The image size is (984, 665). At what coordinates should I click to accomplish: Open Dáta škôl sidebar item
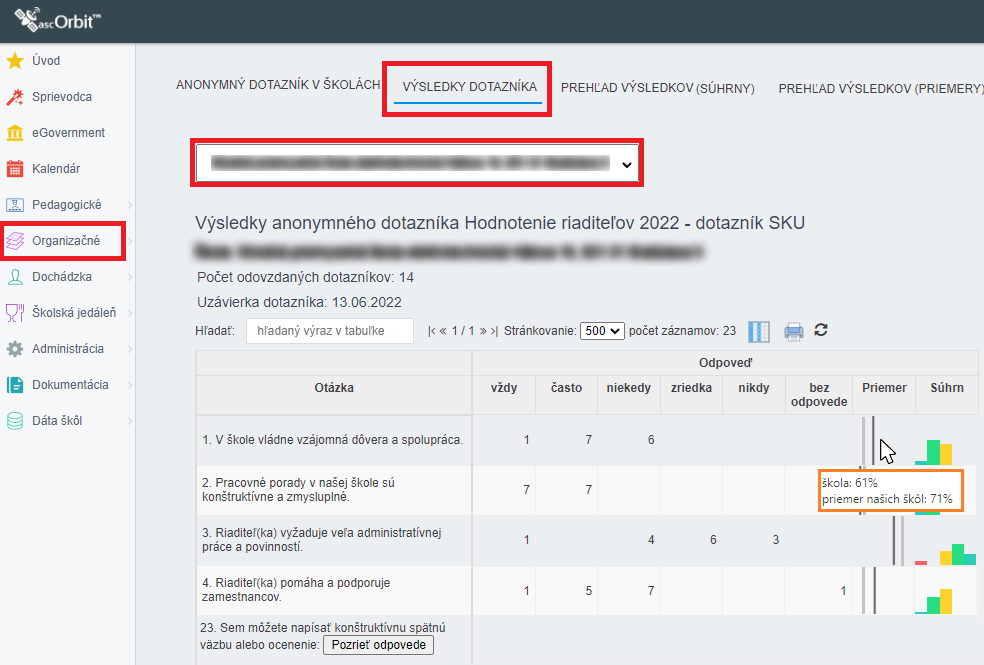click(57, 421)
